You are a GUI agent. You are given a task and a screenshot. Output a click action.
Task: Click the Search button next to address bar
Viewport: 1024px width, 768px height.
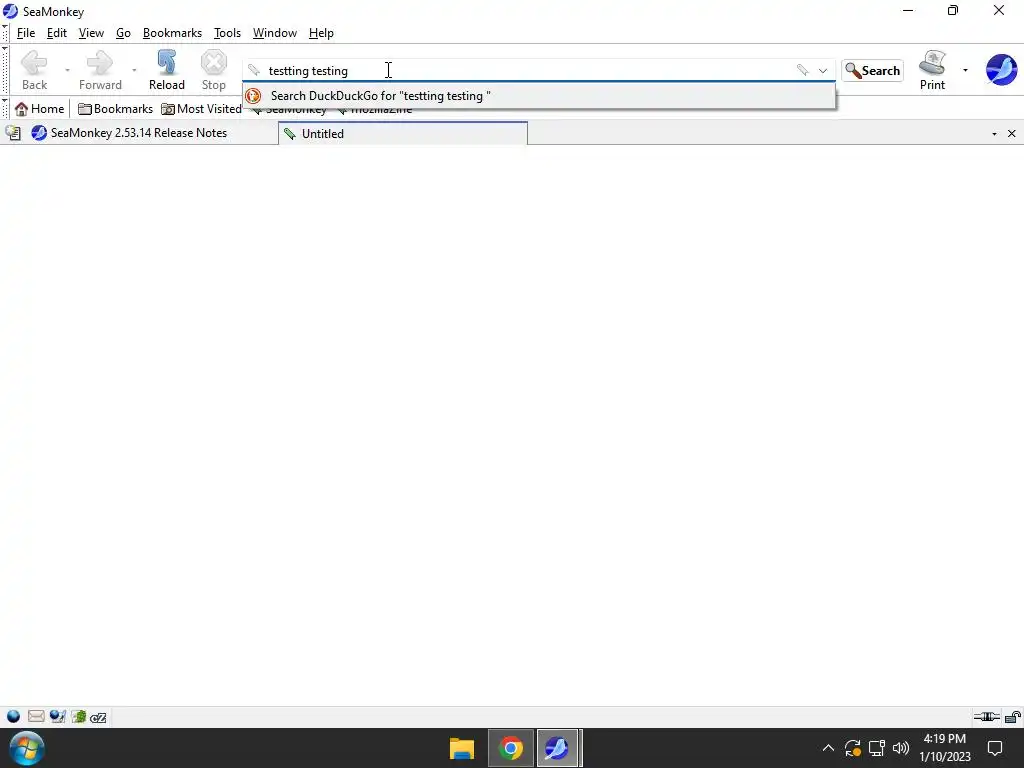[x=872, y=71]
